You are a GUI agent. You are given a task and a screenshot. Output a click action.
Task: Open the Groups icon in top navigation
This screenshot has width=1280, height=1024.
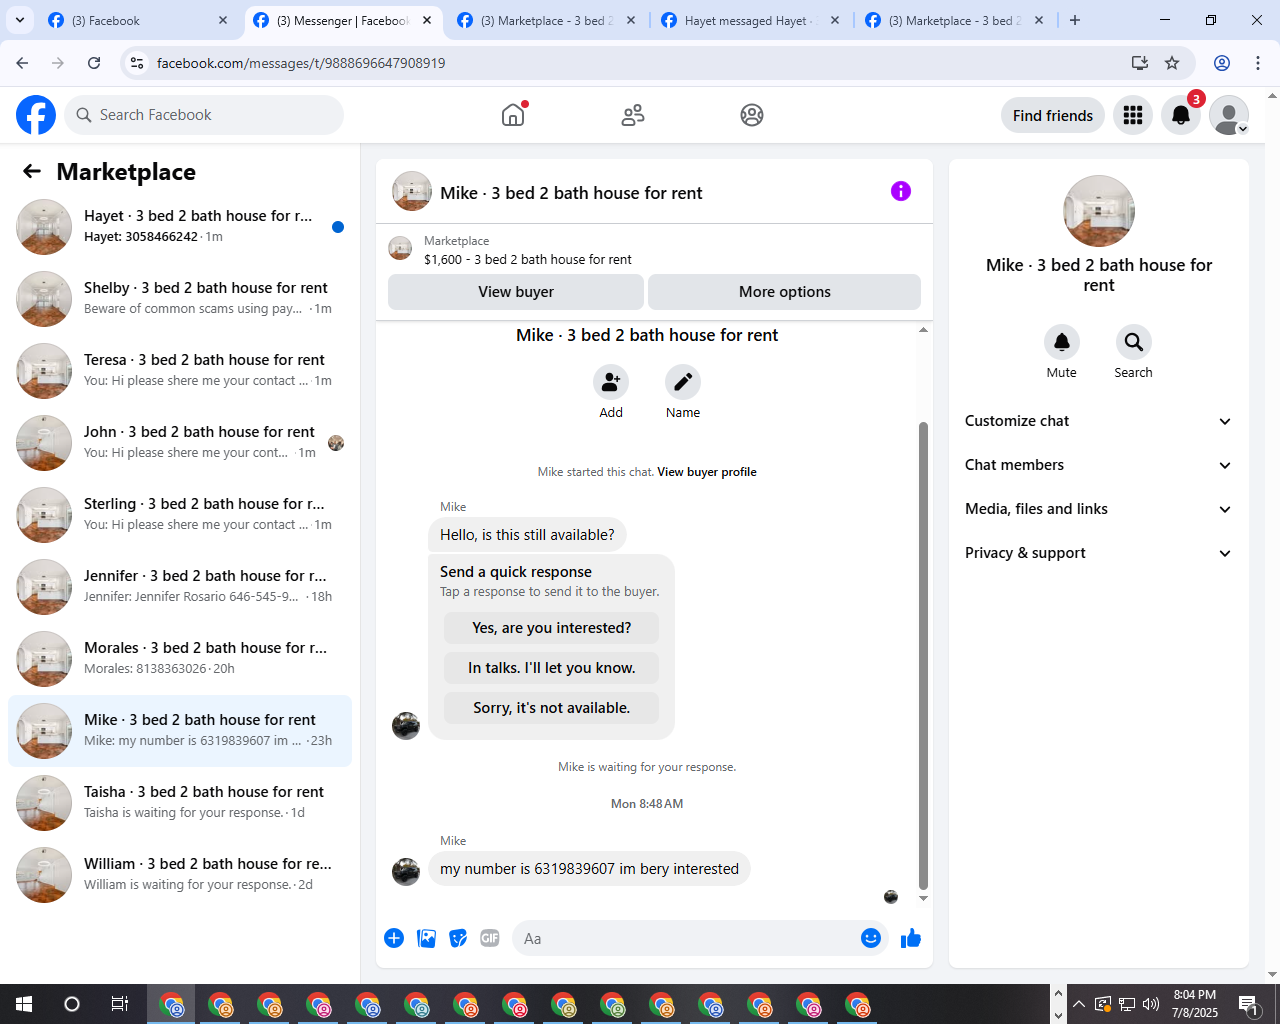(752, 115)
